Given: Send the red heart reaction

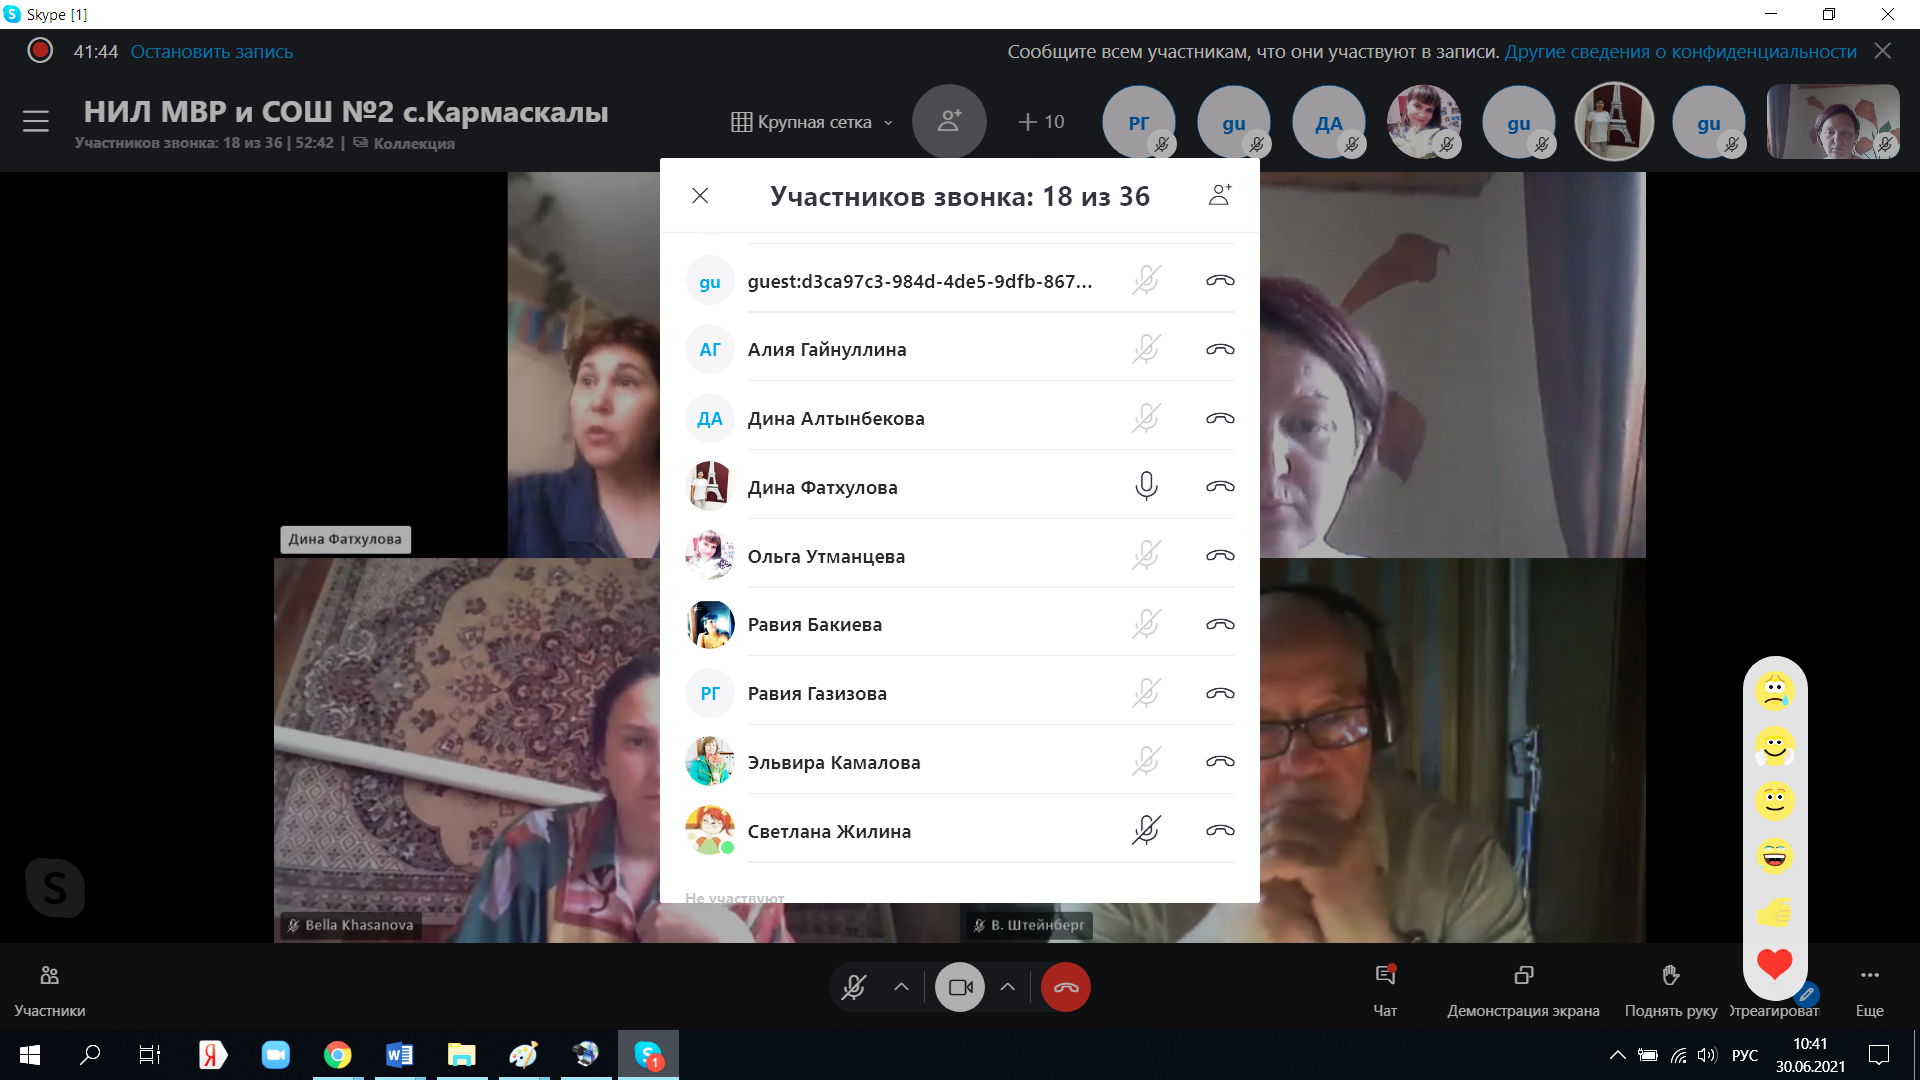Looking at the screenshot, I should [1774, 964].
